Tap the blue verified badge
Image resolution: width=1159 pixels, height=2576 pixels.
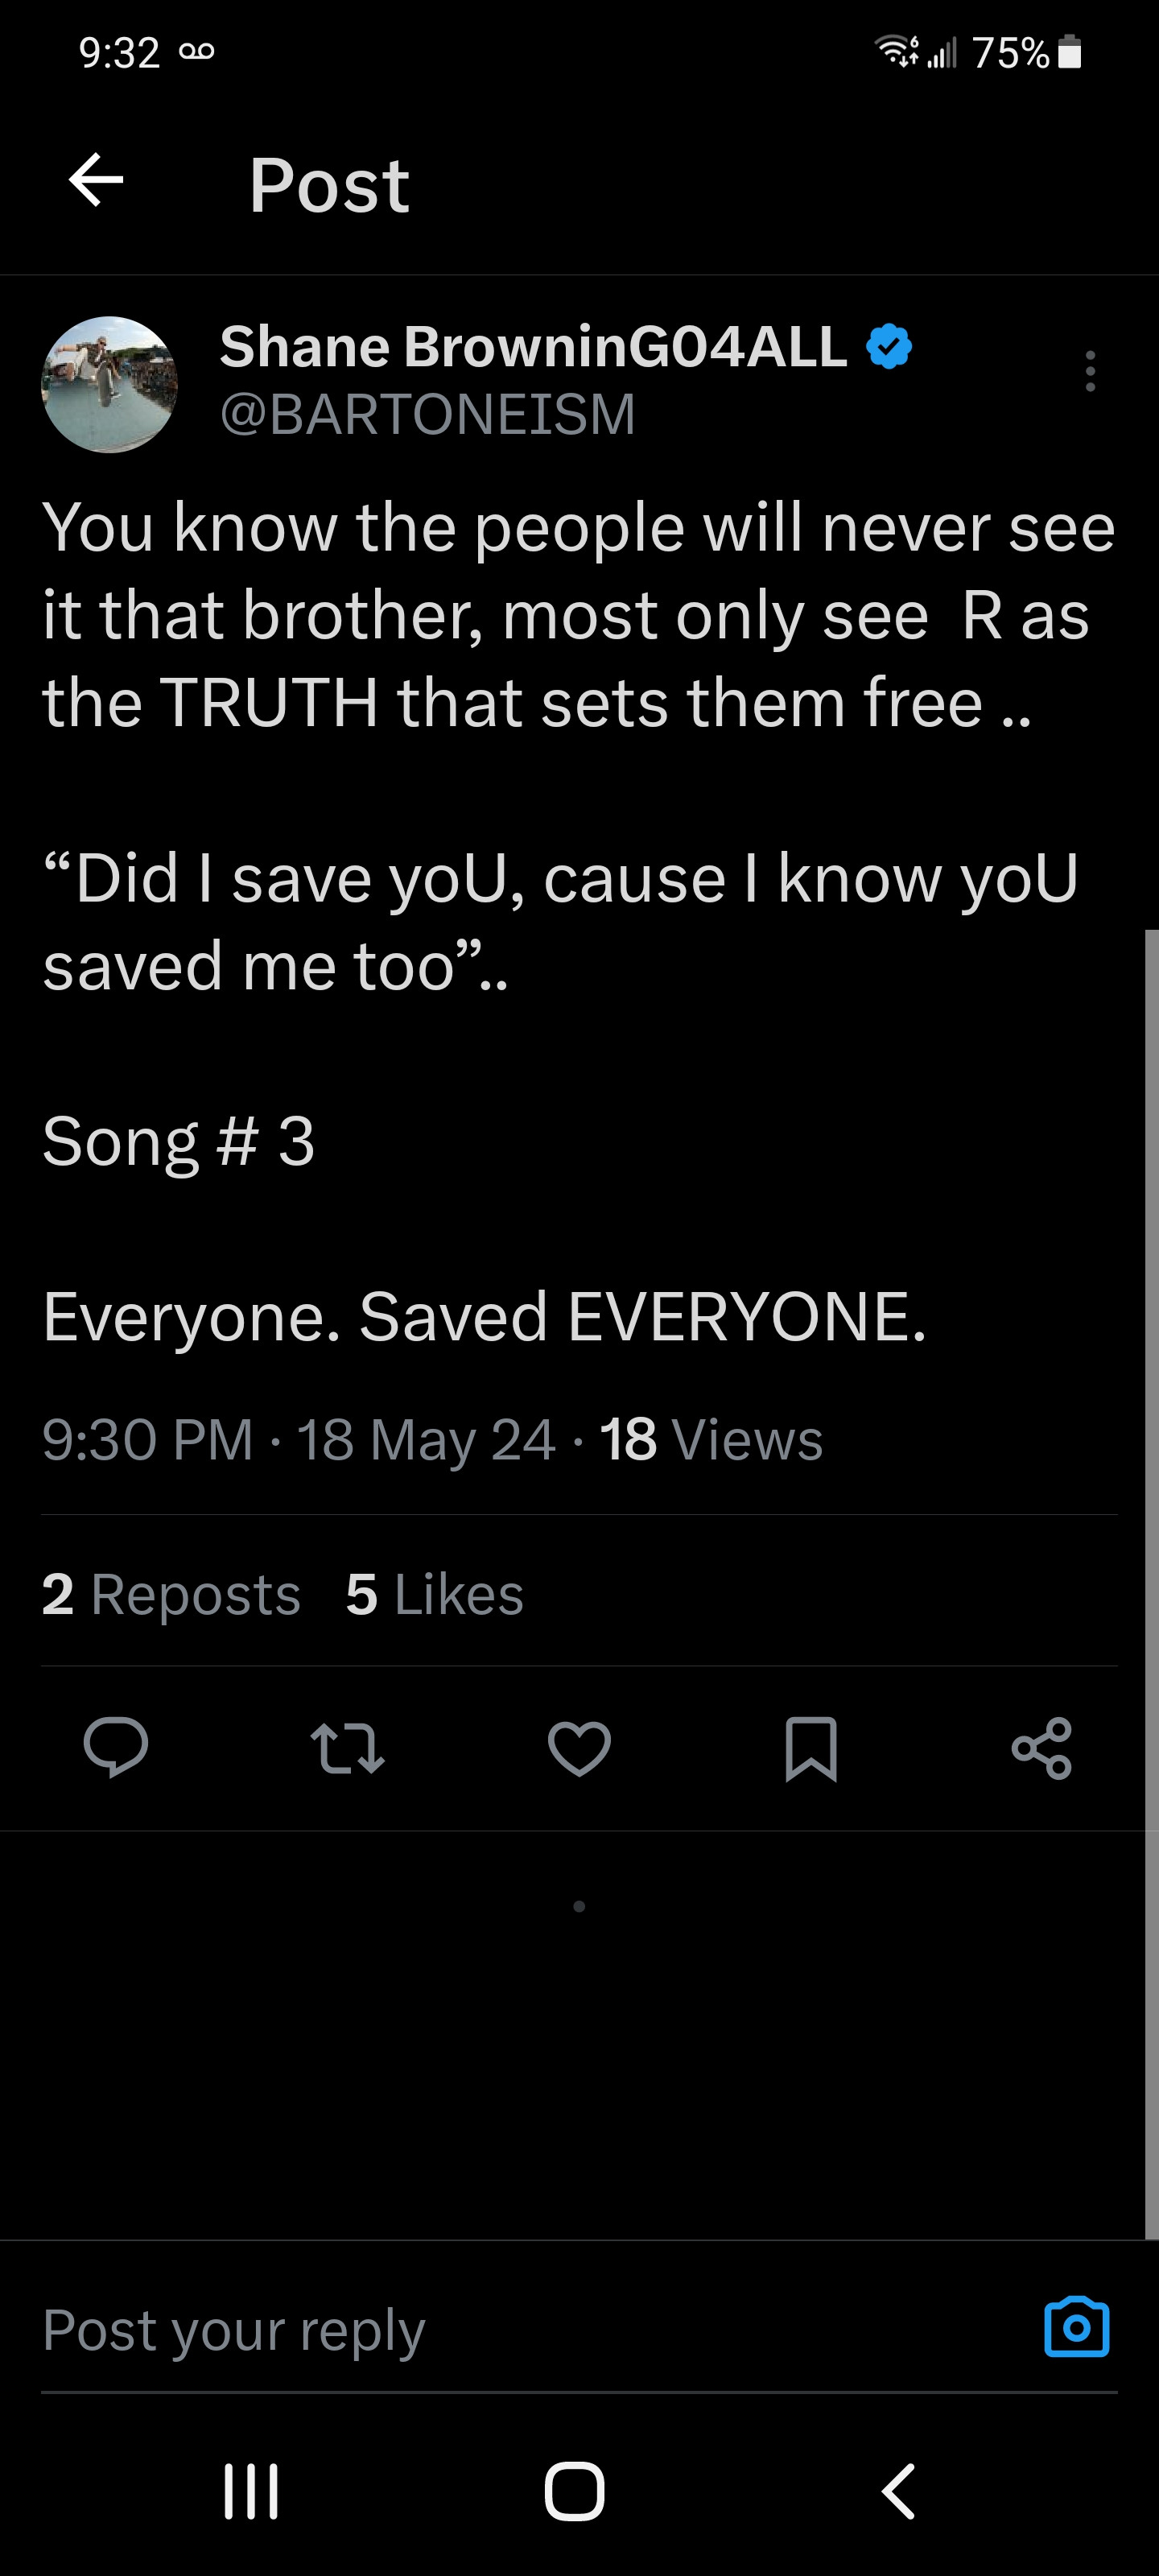coord(889,347)
